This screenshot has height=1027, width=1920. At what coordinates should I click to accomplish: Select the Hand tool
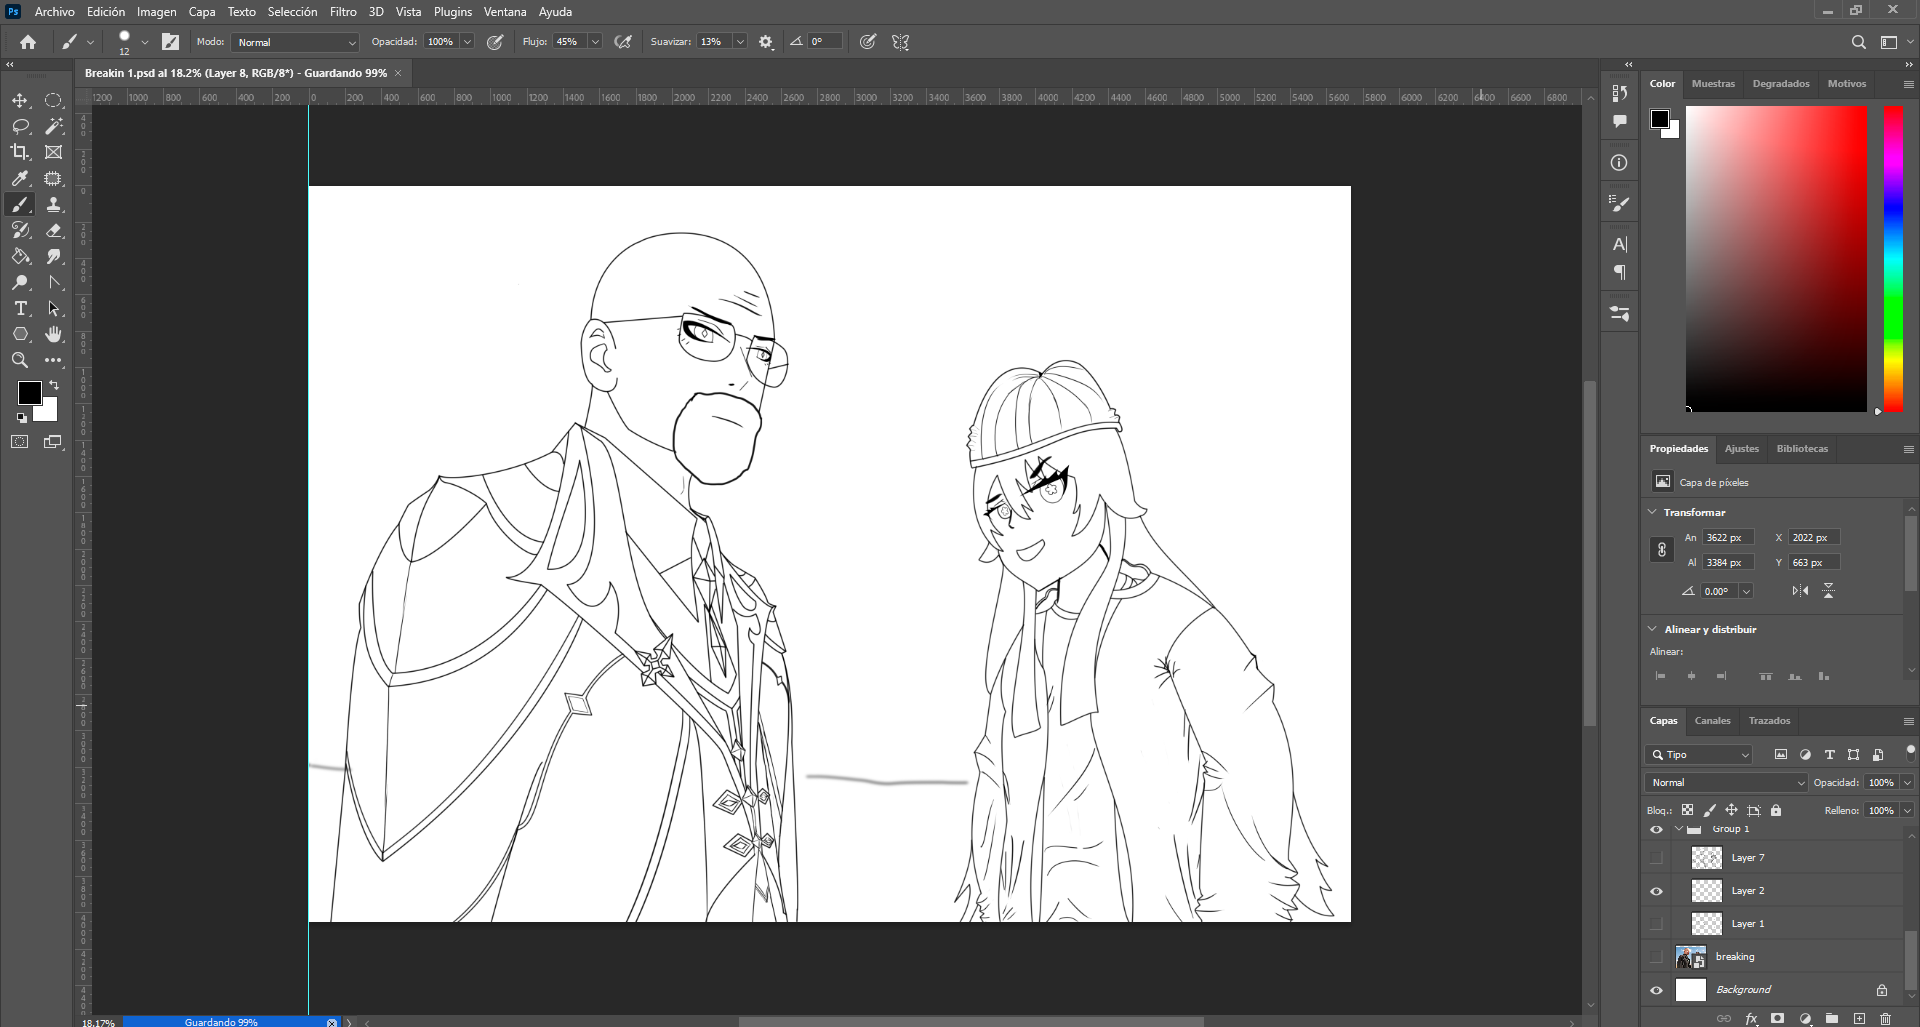point(54,334)
